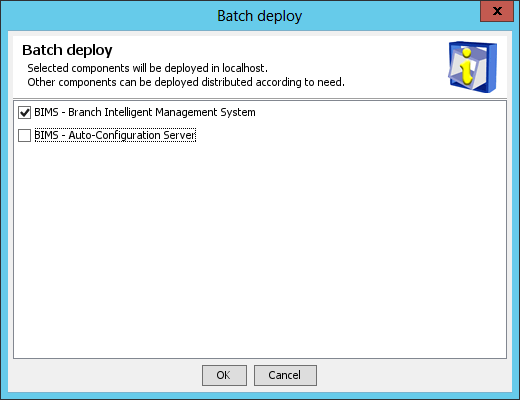Screen dimensions: 520x400
Task: Select the 'Branch Intelligent Management System' label text
Action: click(162, 112)
